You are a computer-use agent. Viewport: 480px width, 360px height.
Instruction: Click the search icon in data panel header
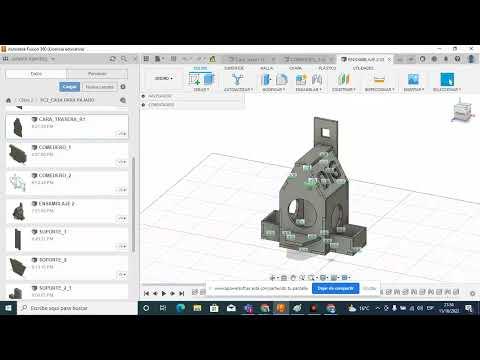pos(124,59)
